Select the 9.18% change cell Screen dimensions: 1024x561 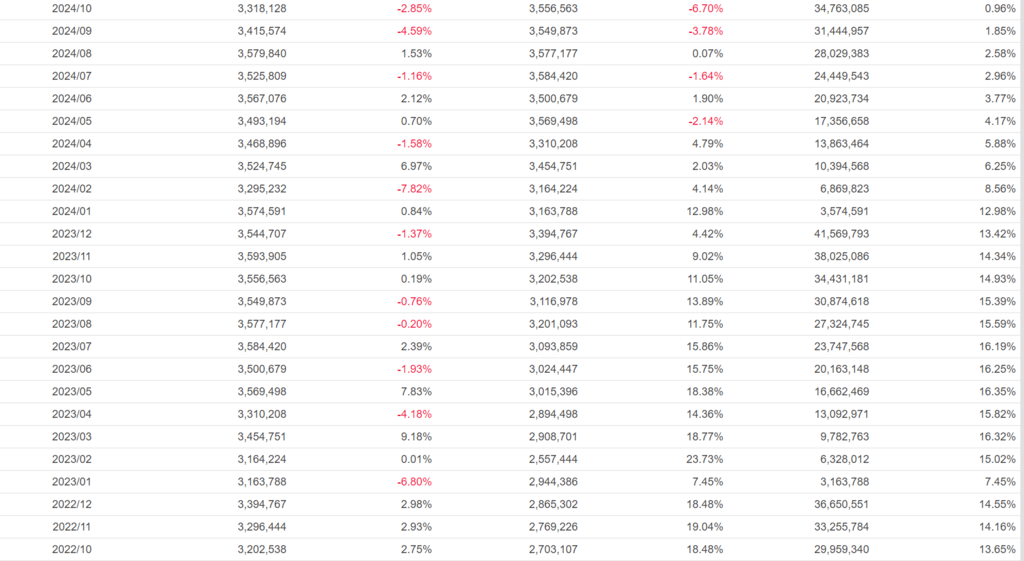tap(415, 437)
